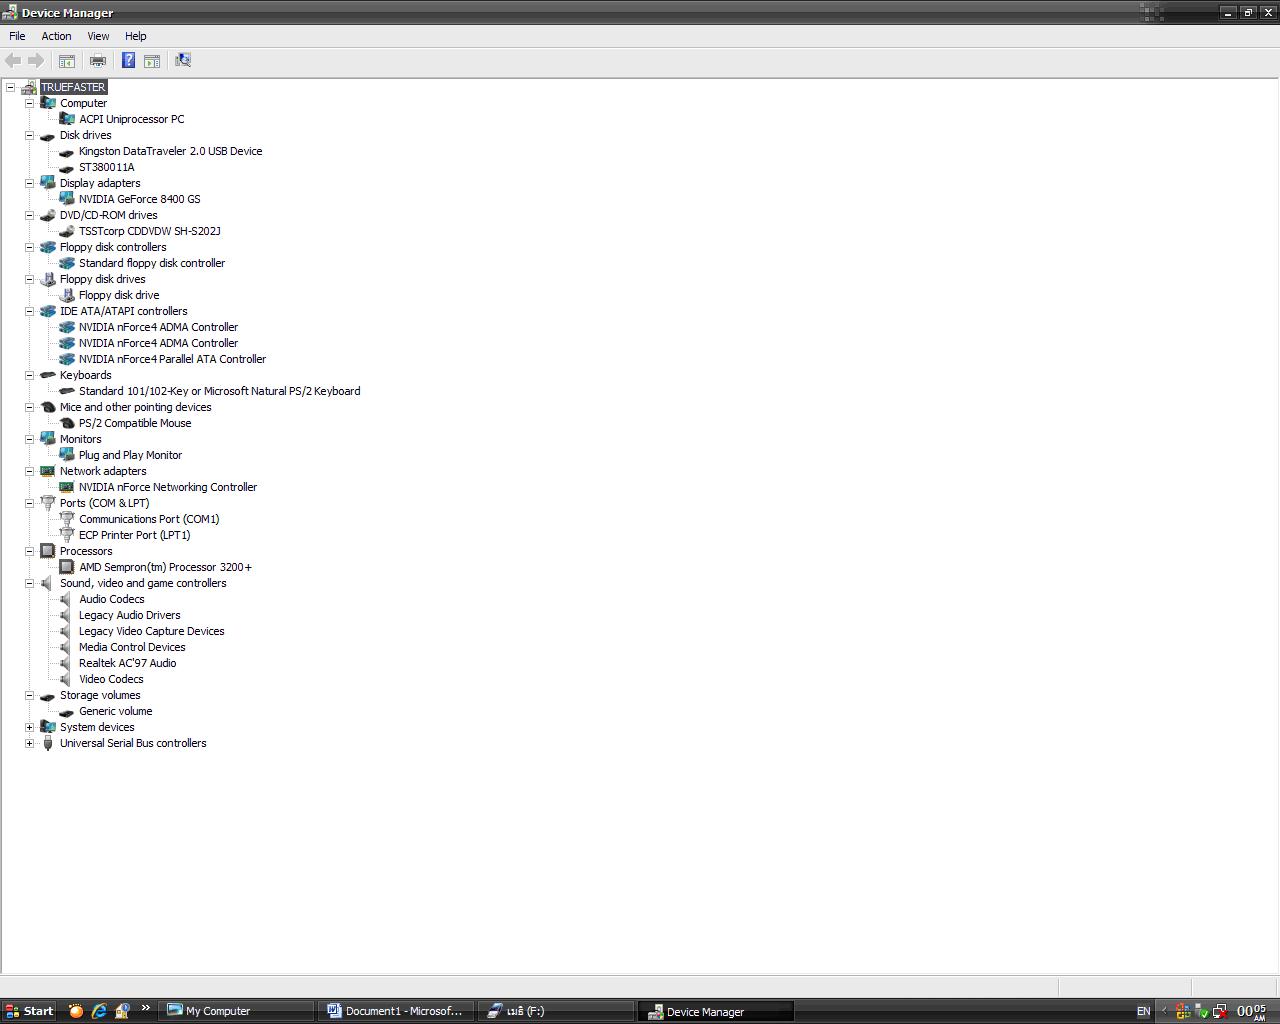Collapse the TRUEFASTER root node
This screenshot has height=1024, width=1280.
click(x=11, y=87)
